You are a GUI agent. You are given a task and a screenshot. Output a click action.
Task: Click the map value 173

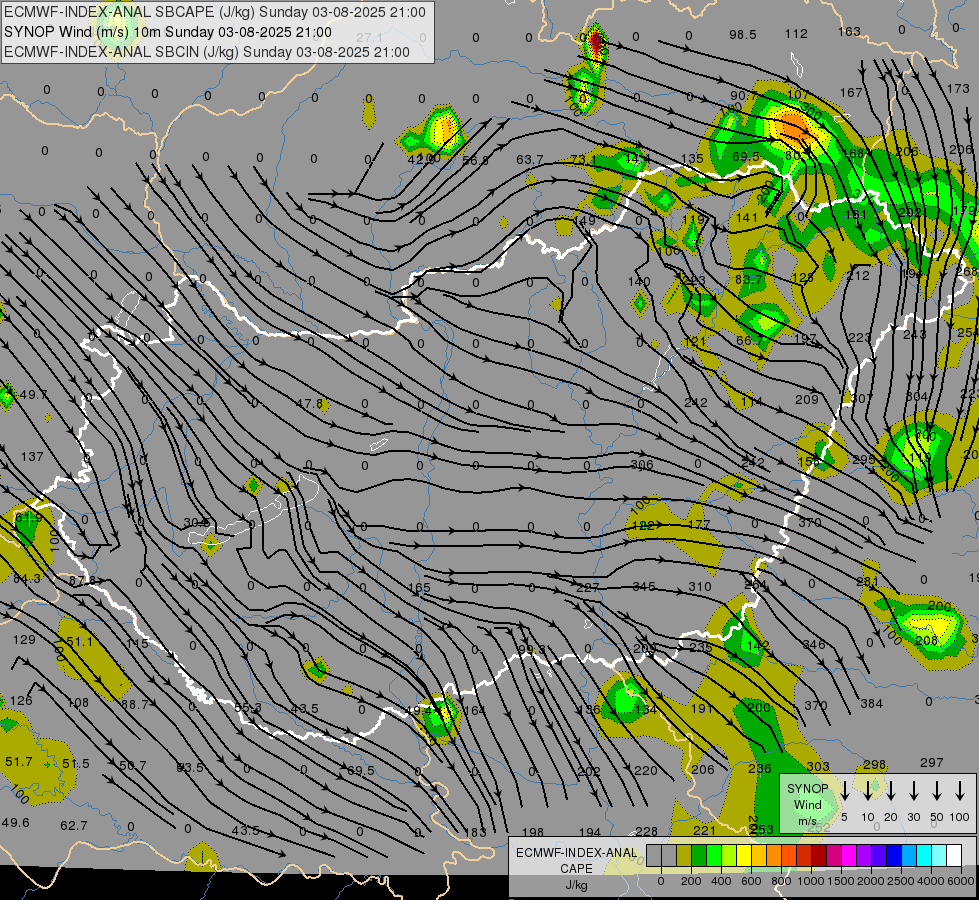coord(958,89)
